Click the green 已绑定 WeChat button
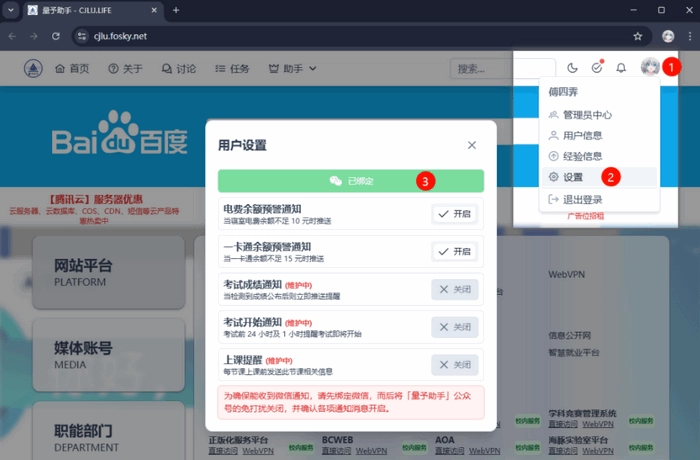This screenshot has height=460, width=700. [351, 181]
